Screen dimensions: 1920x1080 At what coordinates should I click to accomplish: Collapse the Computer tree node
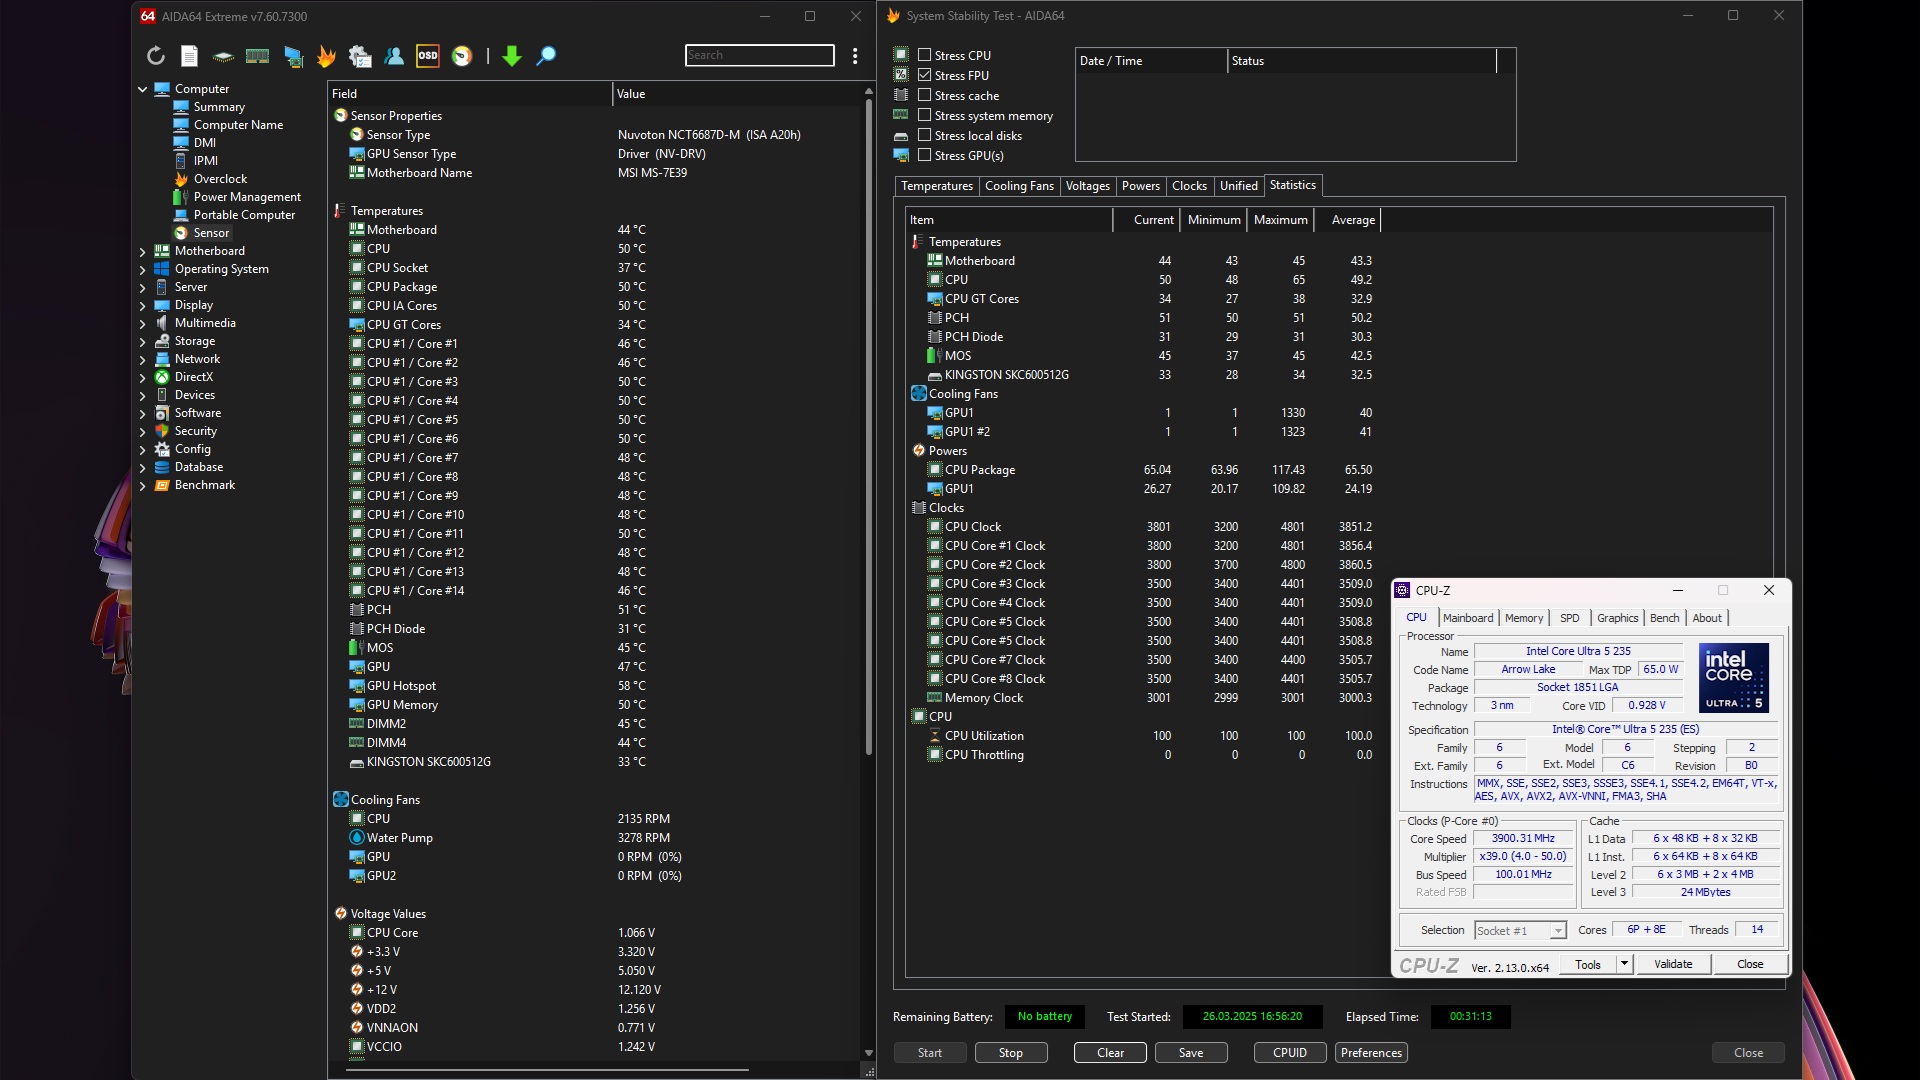click(x=143, y=89)
